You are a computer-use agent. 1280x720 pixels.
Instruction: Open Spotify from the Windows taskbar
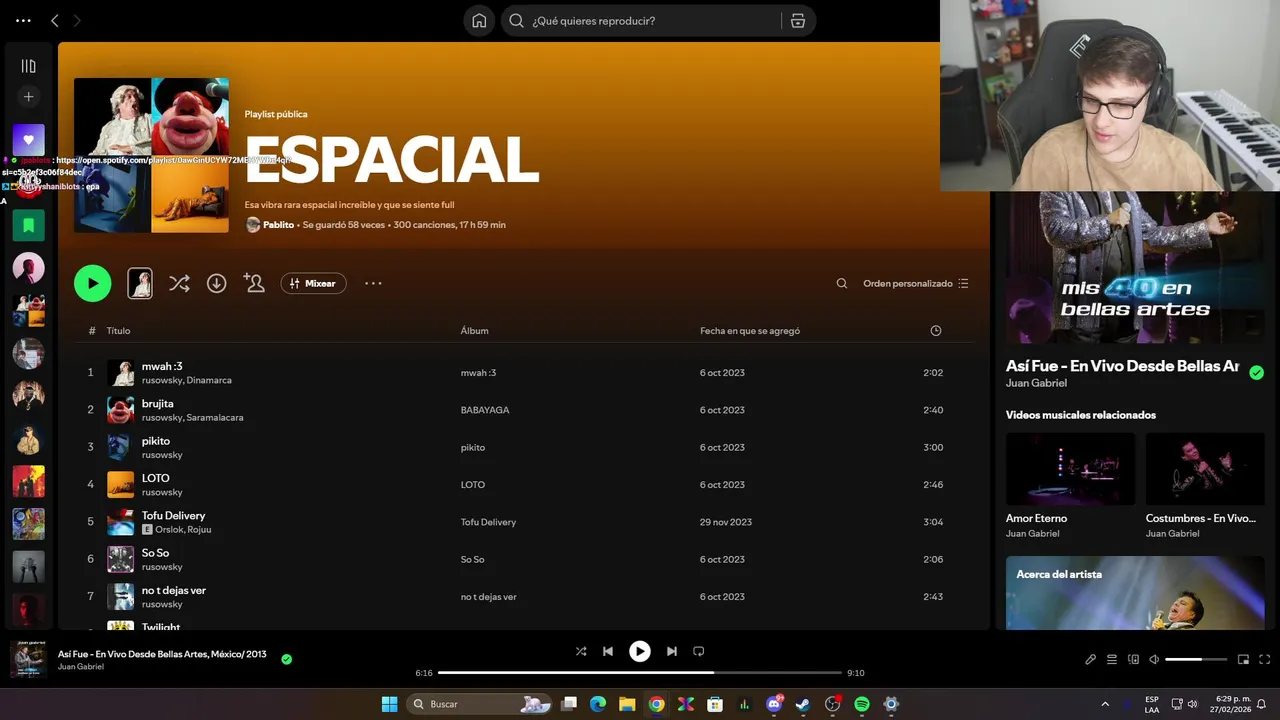tap(861, 704)
